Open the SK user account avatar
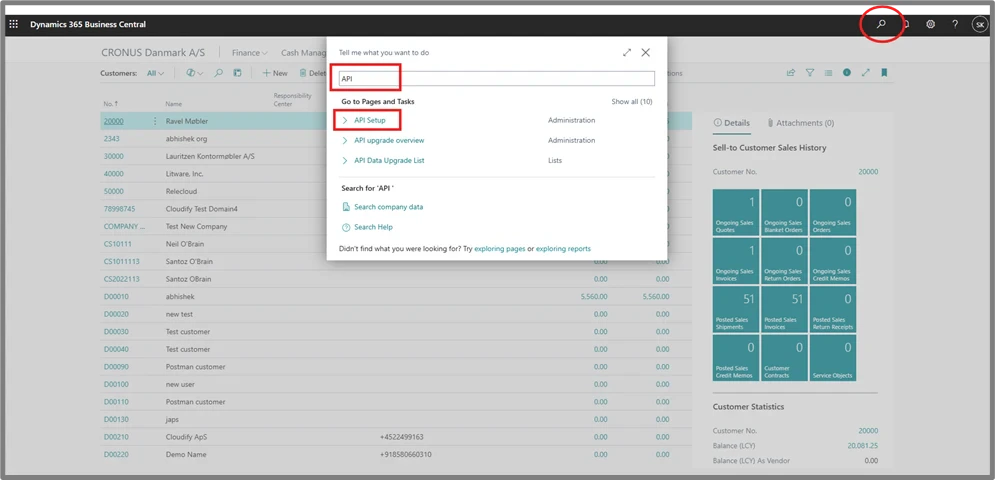The width and height of the screenshot is (995, 480). [x=980, y=24]
